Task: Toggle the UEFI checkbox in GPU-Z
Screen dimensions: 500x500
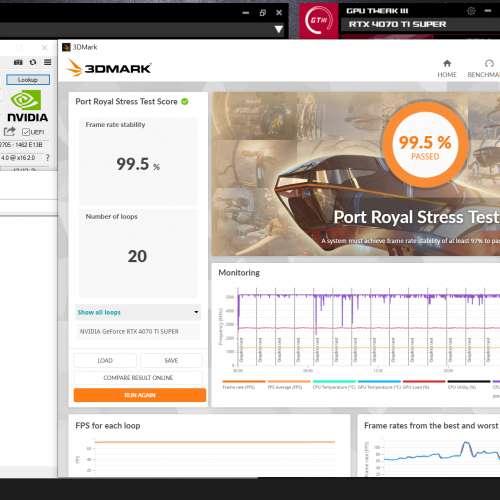Action: [26, 132]
